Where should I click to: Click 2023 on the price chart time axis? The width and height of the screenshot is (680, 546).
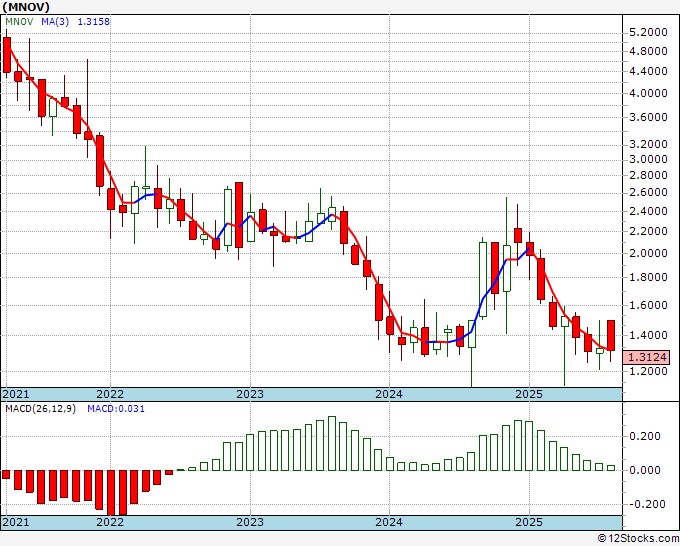click(x=250, y=394)
